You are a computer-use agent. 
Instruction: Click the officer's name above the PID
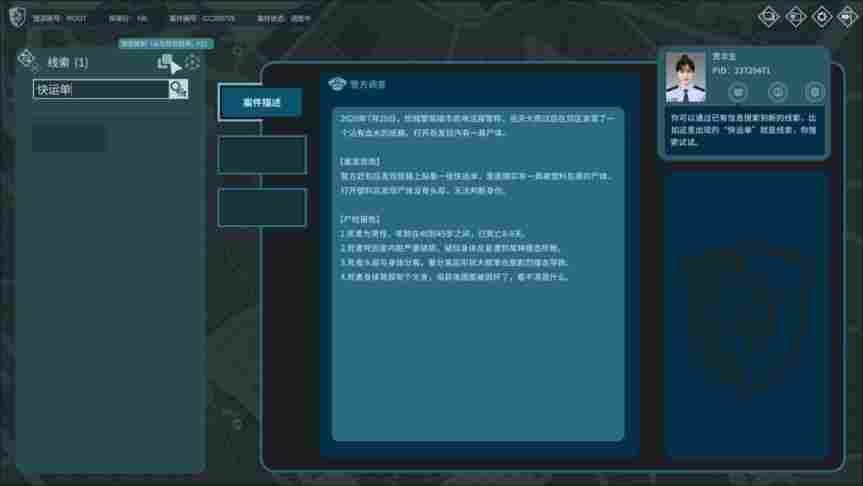click(724, 57)
